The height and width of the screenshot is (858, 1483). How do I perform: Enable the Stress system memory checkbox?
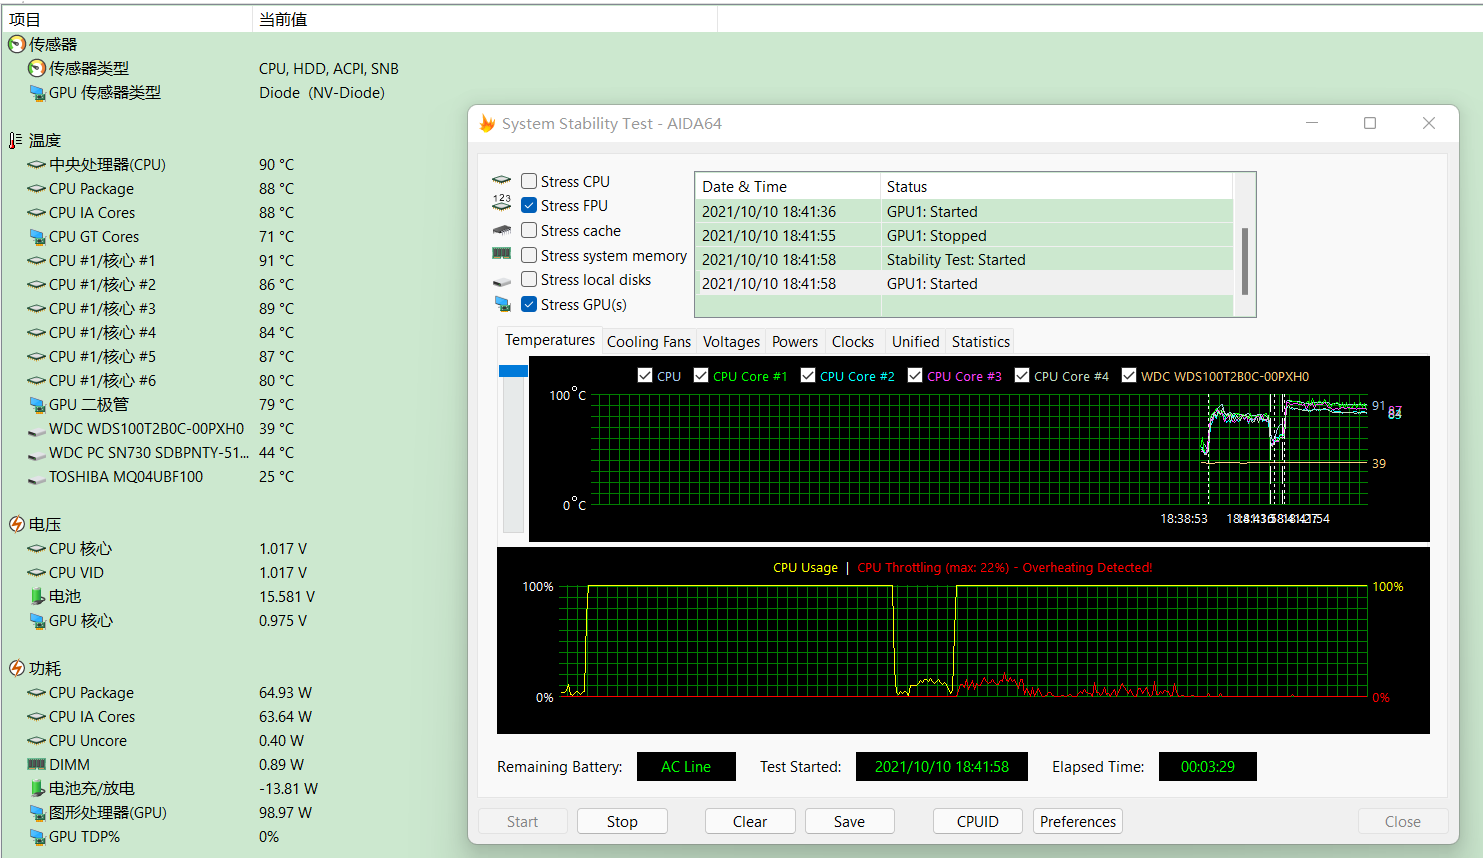click(x=529, y=255)
